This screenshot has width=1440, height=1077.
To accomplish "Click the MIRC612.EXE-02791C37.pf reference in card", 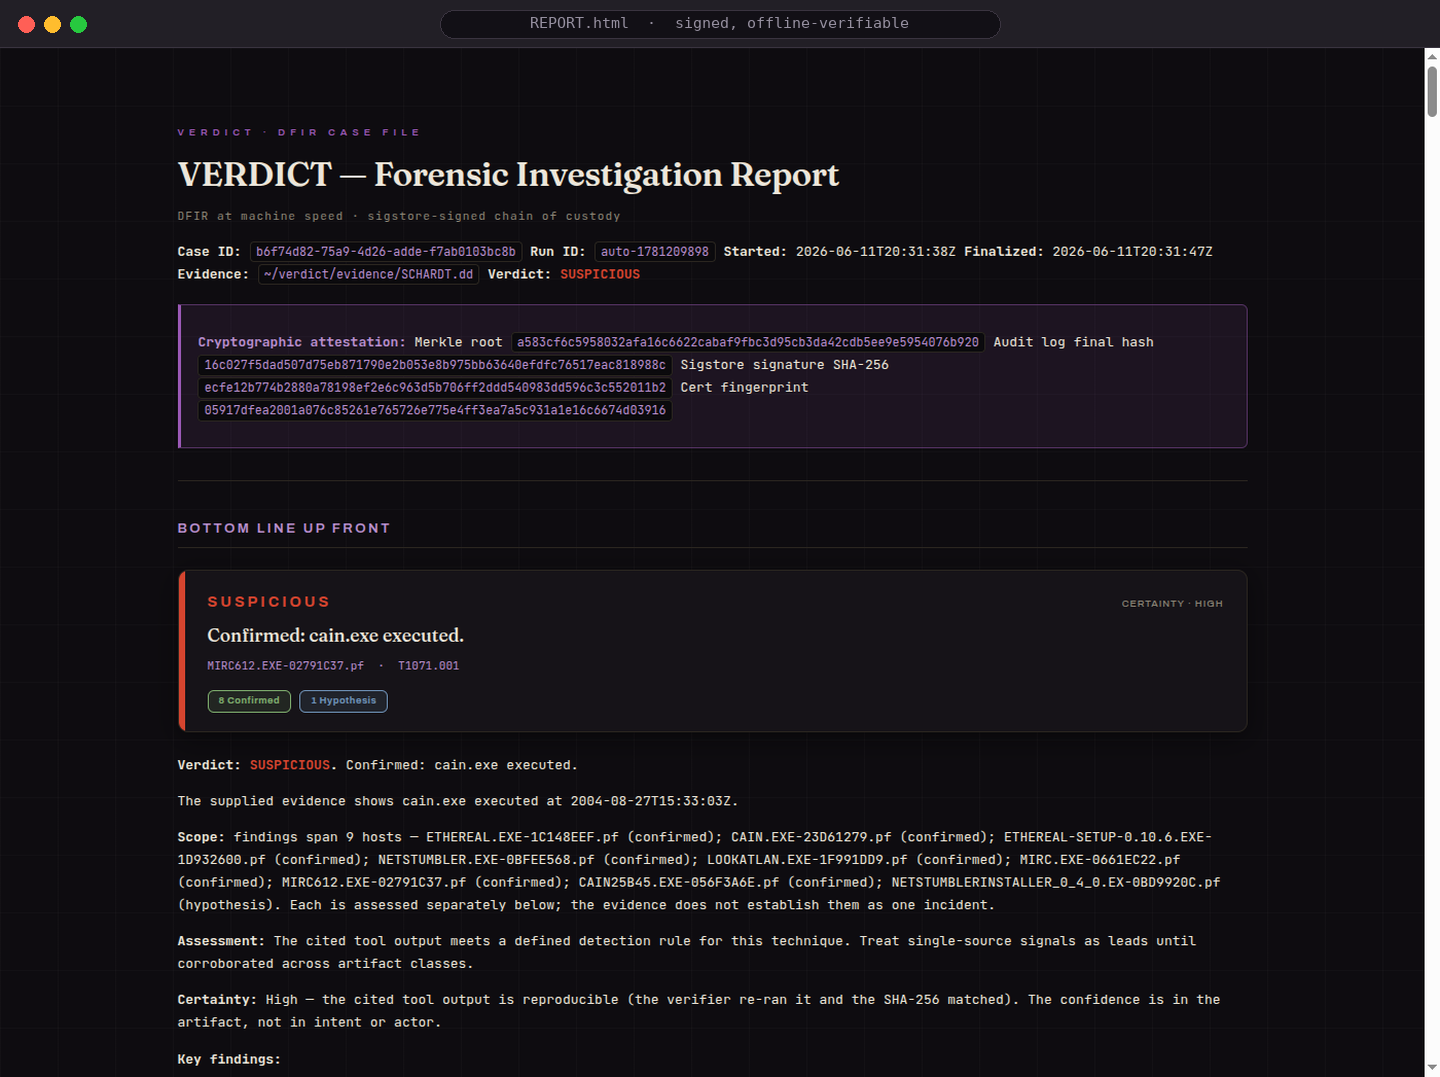I will pos(285,666).
